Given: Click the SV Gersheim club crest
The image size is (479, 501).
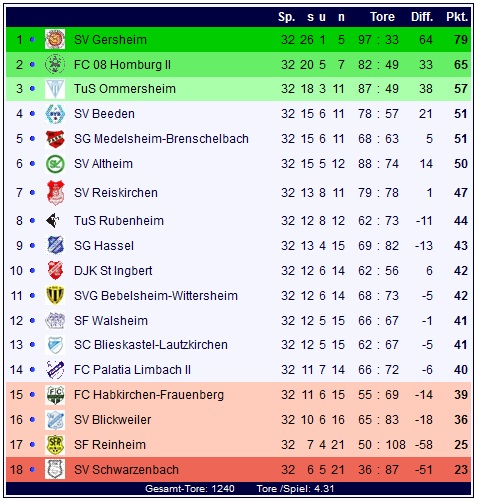Looking at the screenshot, I should 55,39.
